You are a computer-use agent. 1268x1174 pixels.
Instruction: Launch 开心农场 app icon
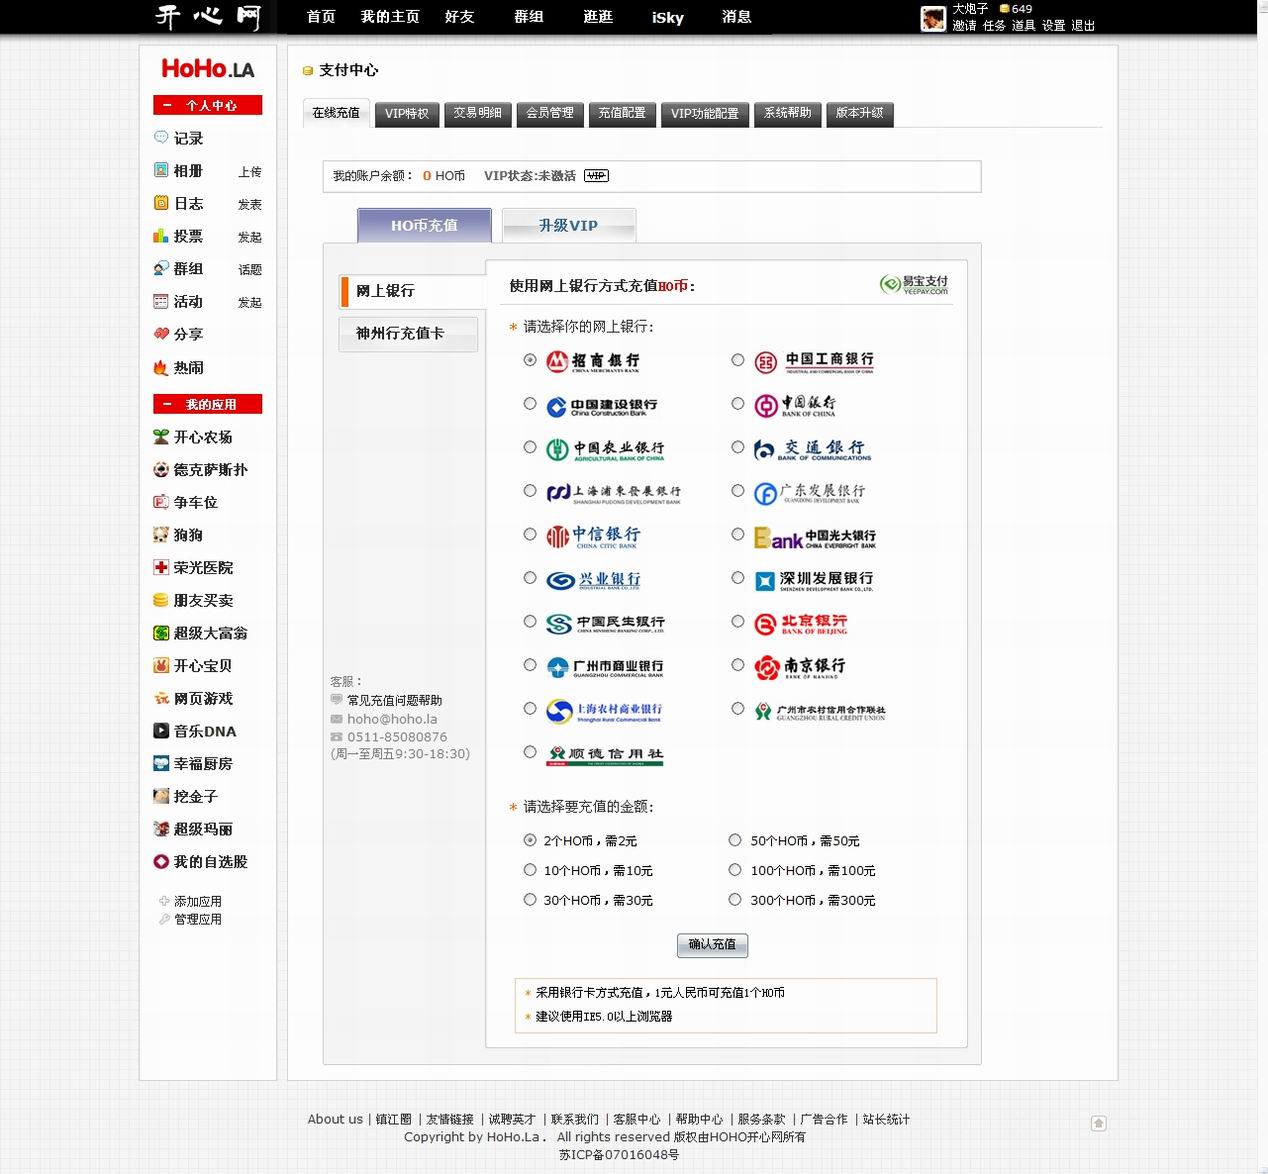tap(161, 436)
